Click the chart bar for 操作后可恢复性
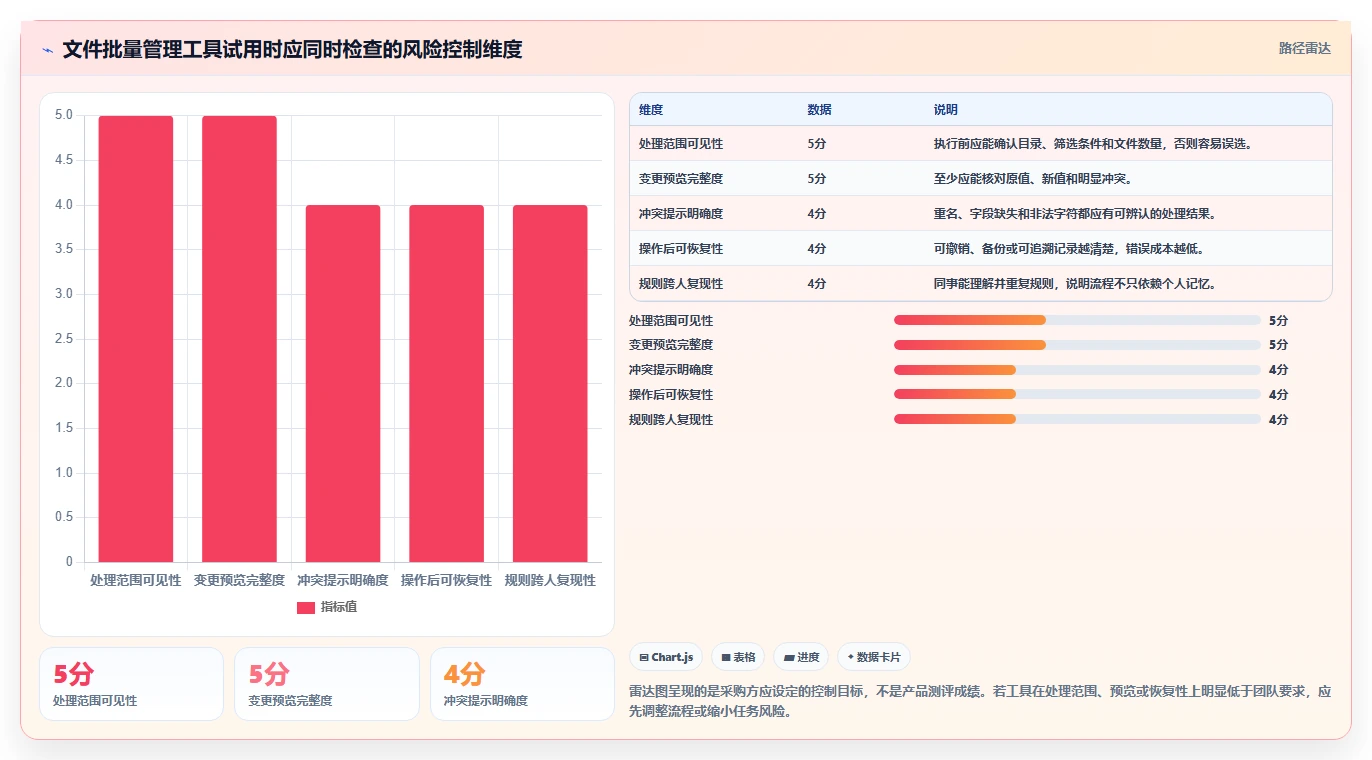The height and width of the screenshot is (760, 1372). 446,383
